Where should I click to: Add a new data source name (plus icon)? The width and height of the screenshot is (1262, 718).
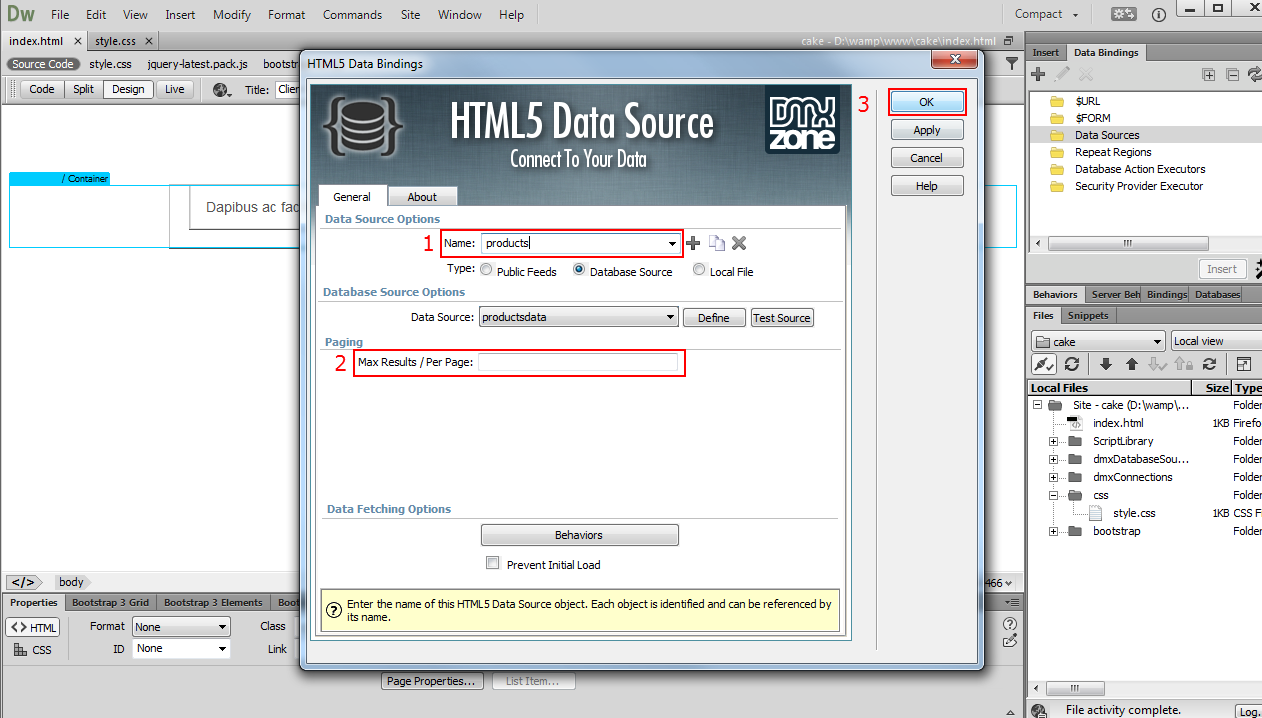[x=693, y=243]
